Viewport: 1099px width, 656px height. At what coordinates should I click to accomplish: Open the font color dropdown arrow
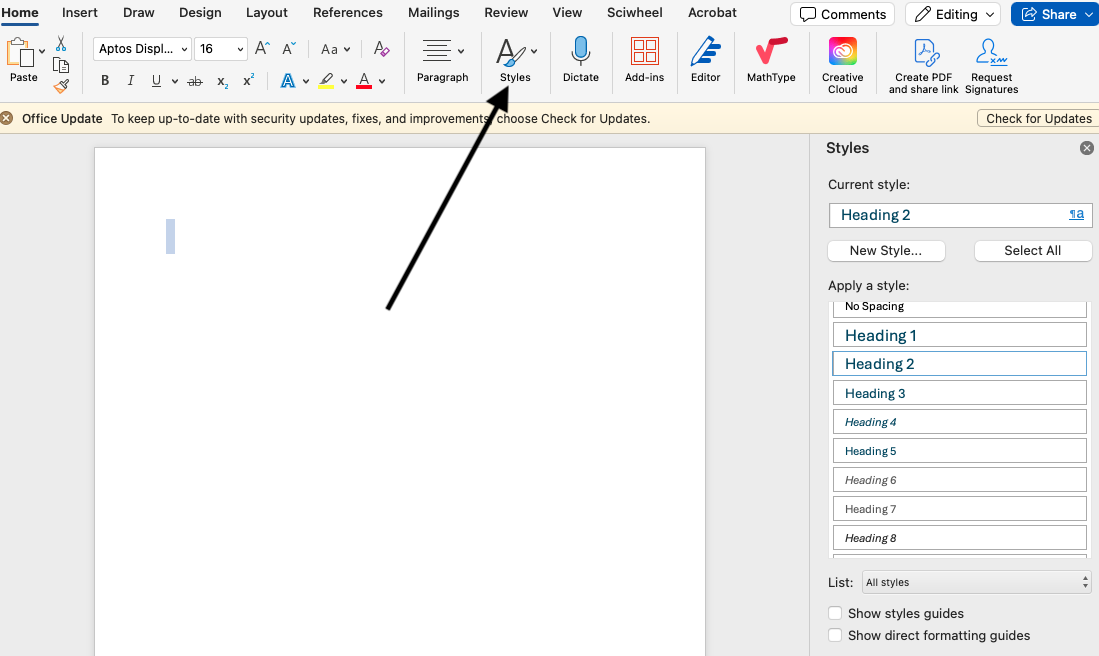pyautogui.click(x=382, y=81)
